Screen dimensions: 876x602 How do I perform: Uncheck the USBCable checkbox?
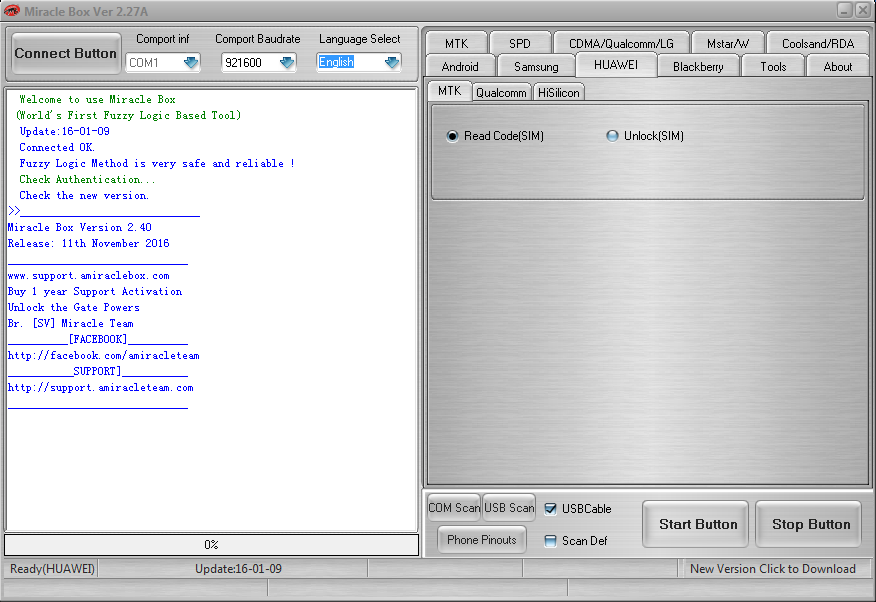pyautogui.click(x=550, y=509)
